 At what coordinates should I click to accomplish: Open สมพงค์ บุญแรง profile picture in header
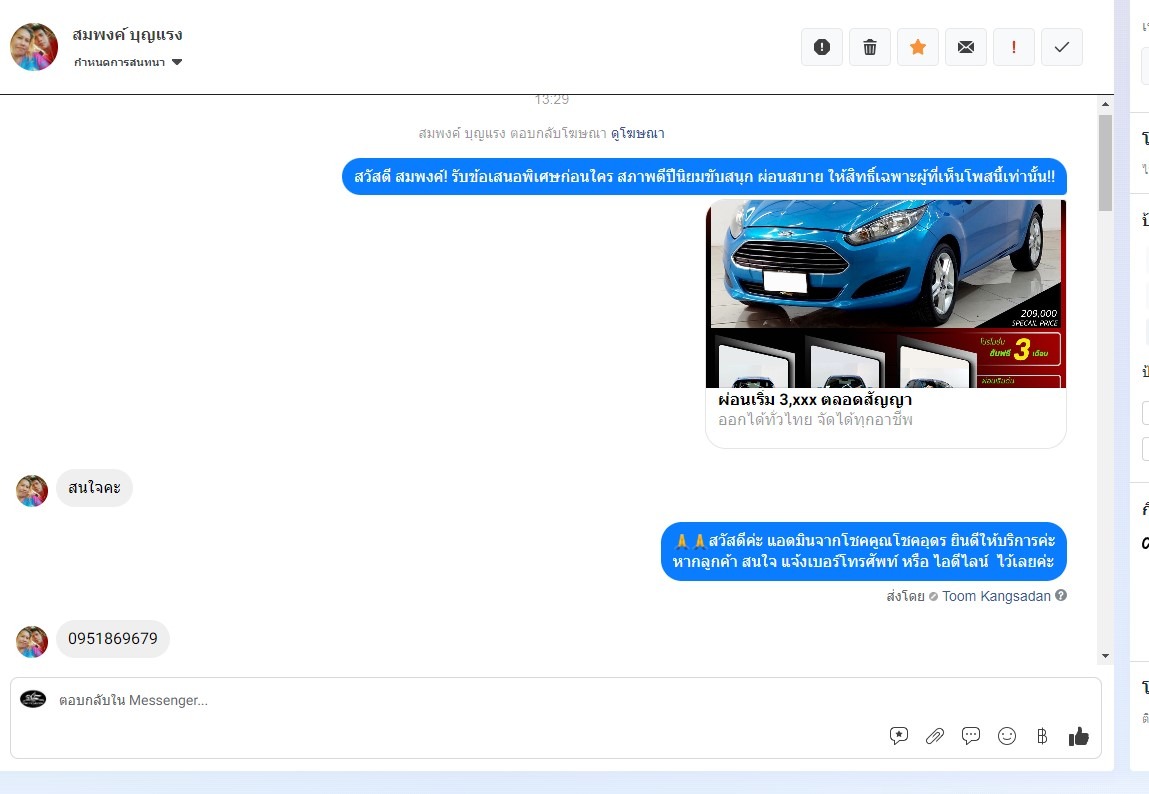coord(34,47)
